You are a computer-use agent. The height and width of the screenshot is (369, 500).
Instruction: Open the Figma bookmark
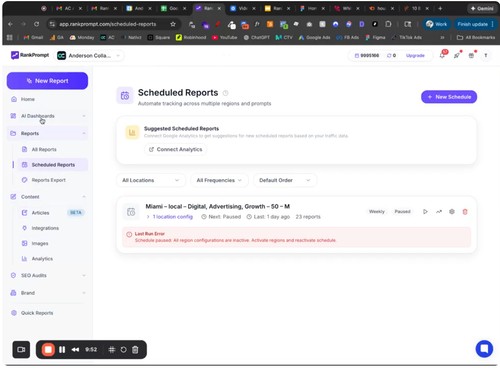pos(375,37)
